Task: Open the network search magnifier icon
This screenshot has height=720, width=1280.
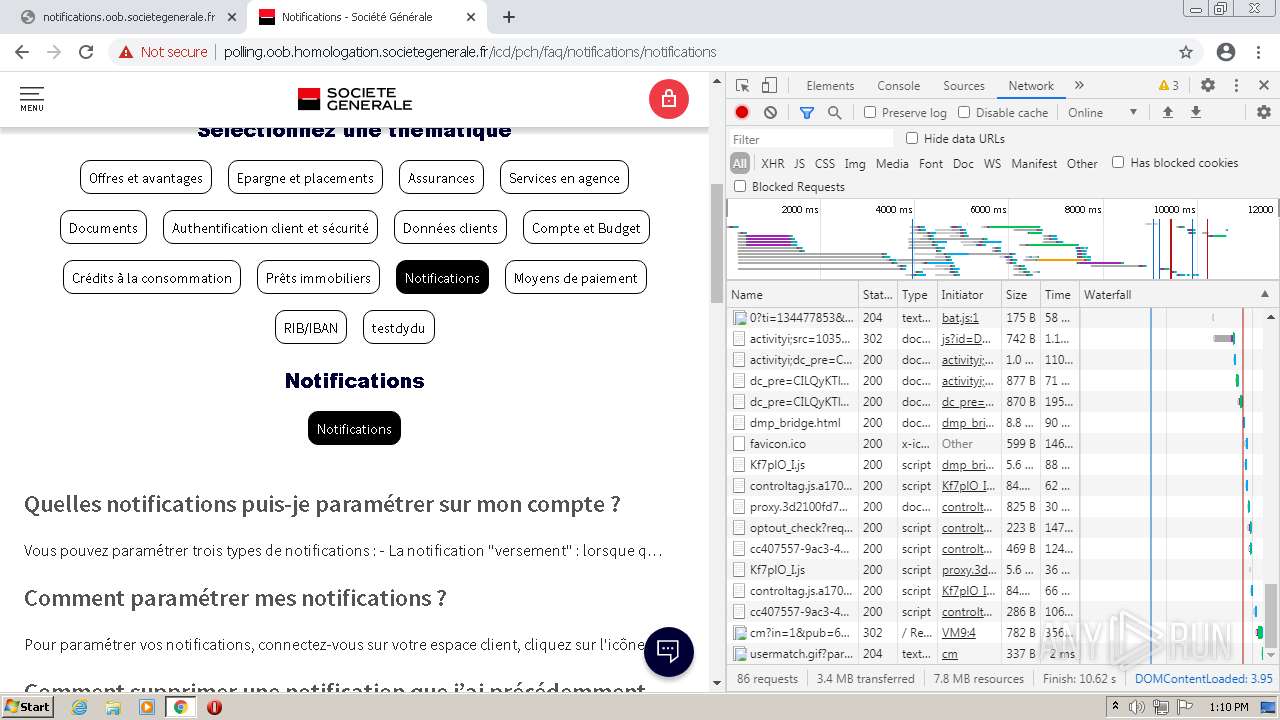Action: point(834,112)
